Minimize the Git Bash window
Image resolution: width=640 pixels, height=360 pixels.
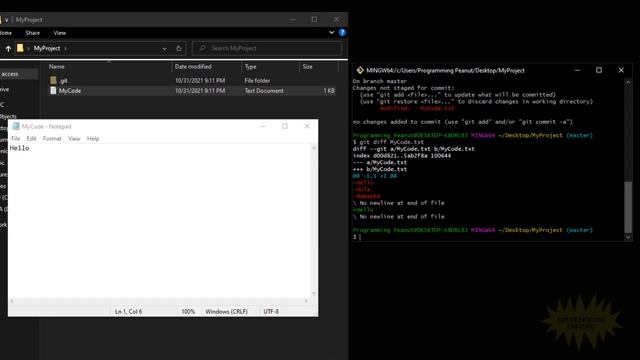click(577, 70)
